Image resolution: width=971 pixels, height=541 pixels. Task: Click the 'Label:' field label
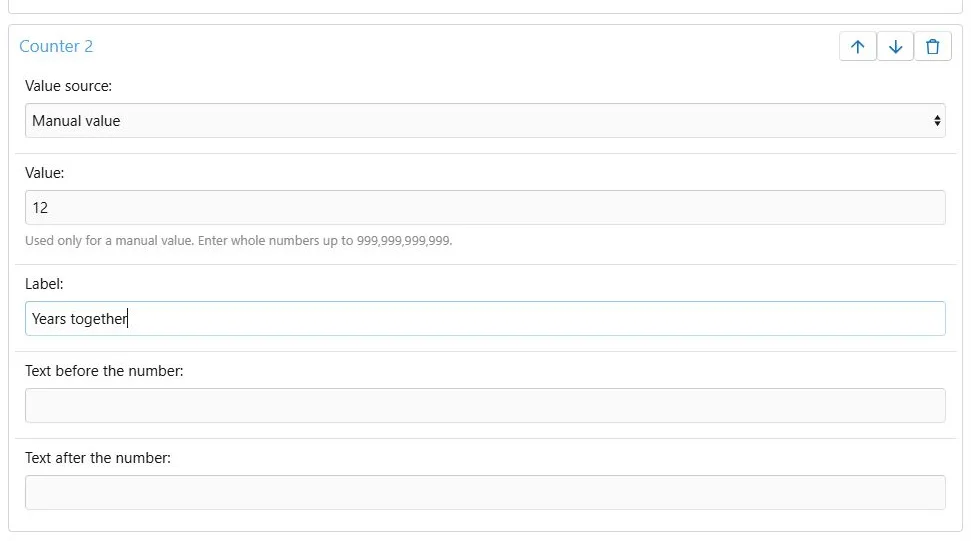44,284
